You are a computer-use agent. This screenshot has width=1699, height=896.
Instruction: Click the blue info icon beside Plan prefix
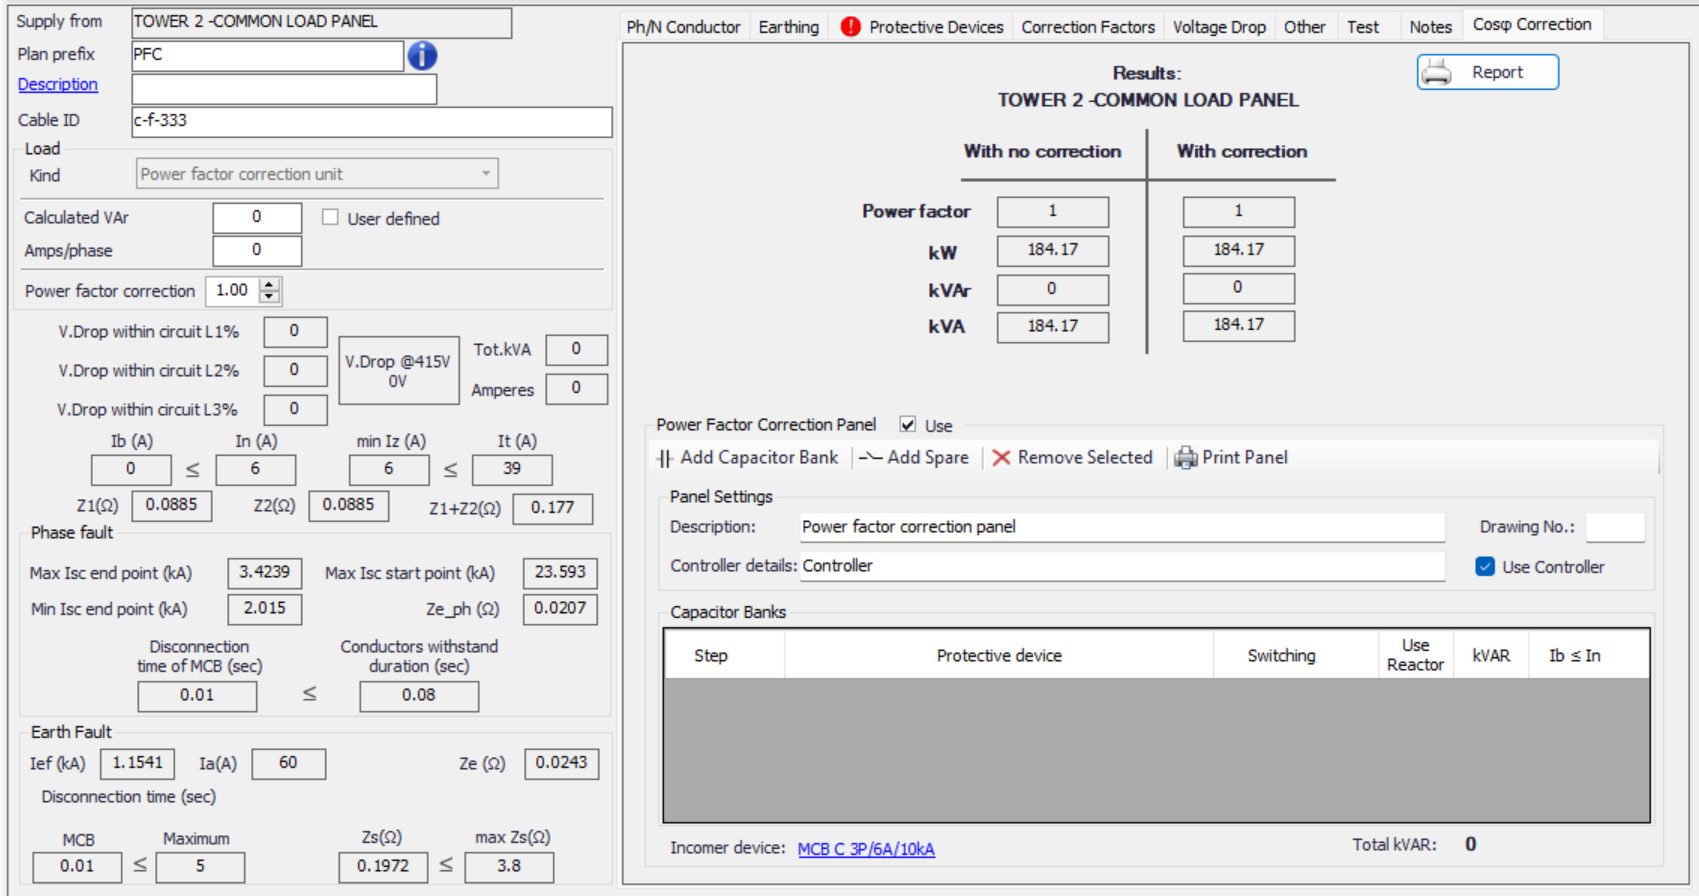422,55
